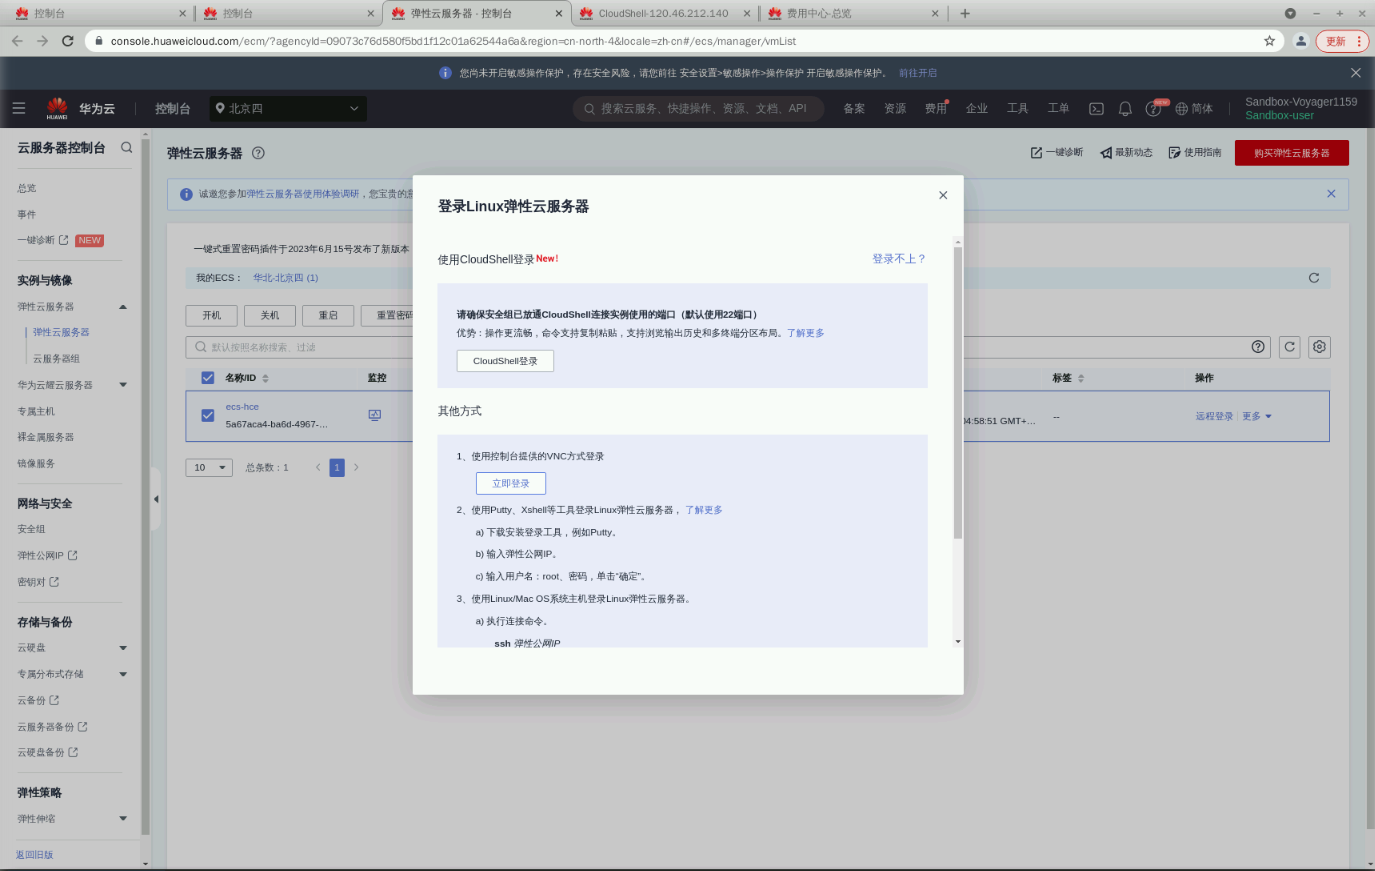Click pagination page 1
The image size is (1375, 871).
pos(337,467)
